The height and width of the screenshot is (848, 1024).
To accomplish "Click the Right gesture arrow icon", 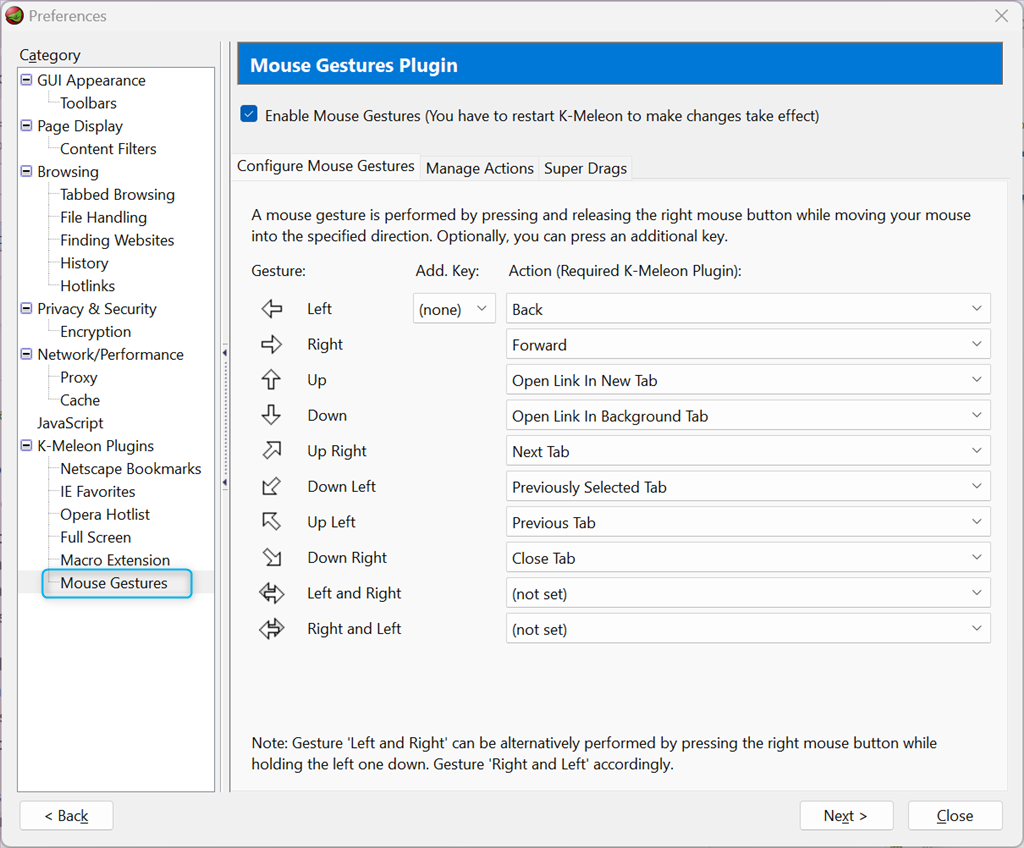I will coord(272,344).
